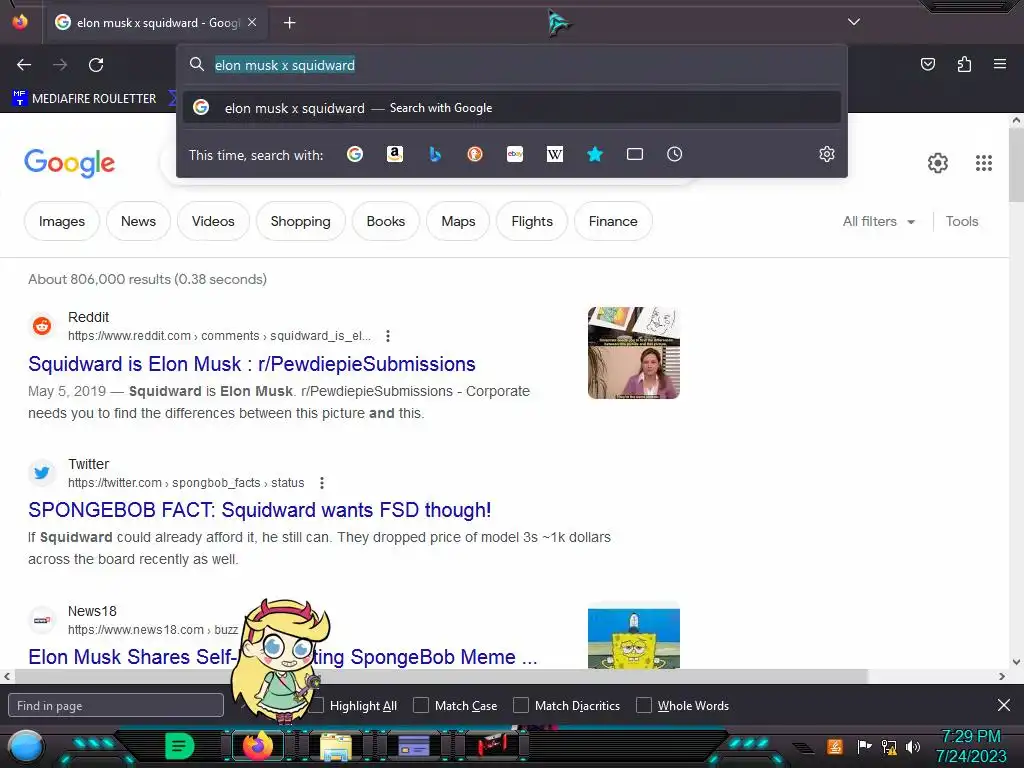Search this time with Google icon
The height and width of the screenshot is (768, 1024).
(355, 154)
